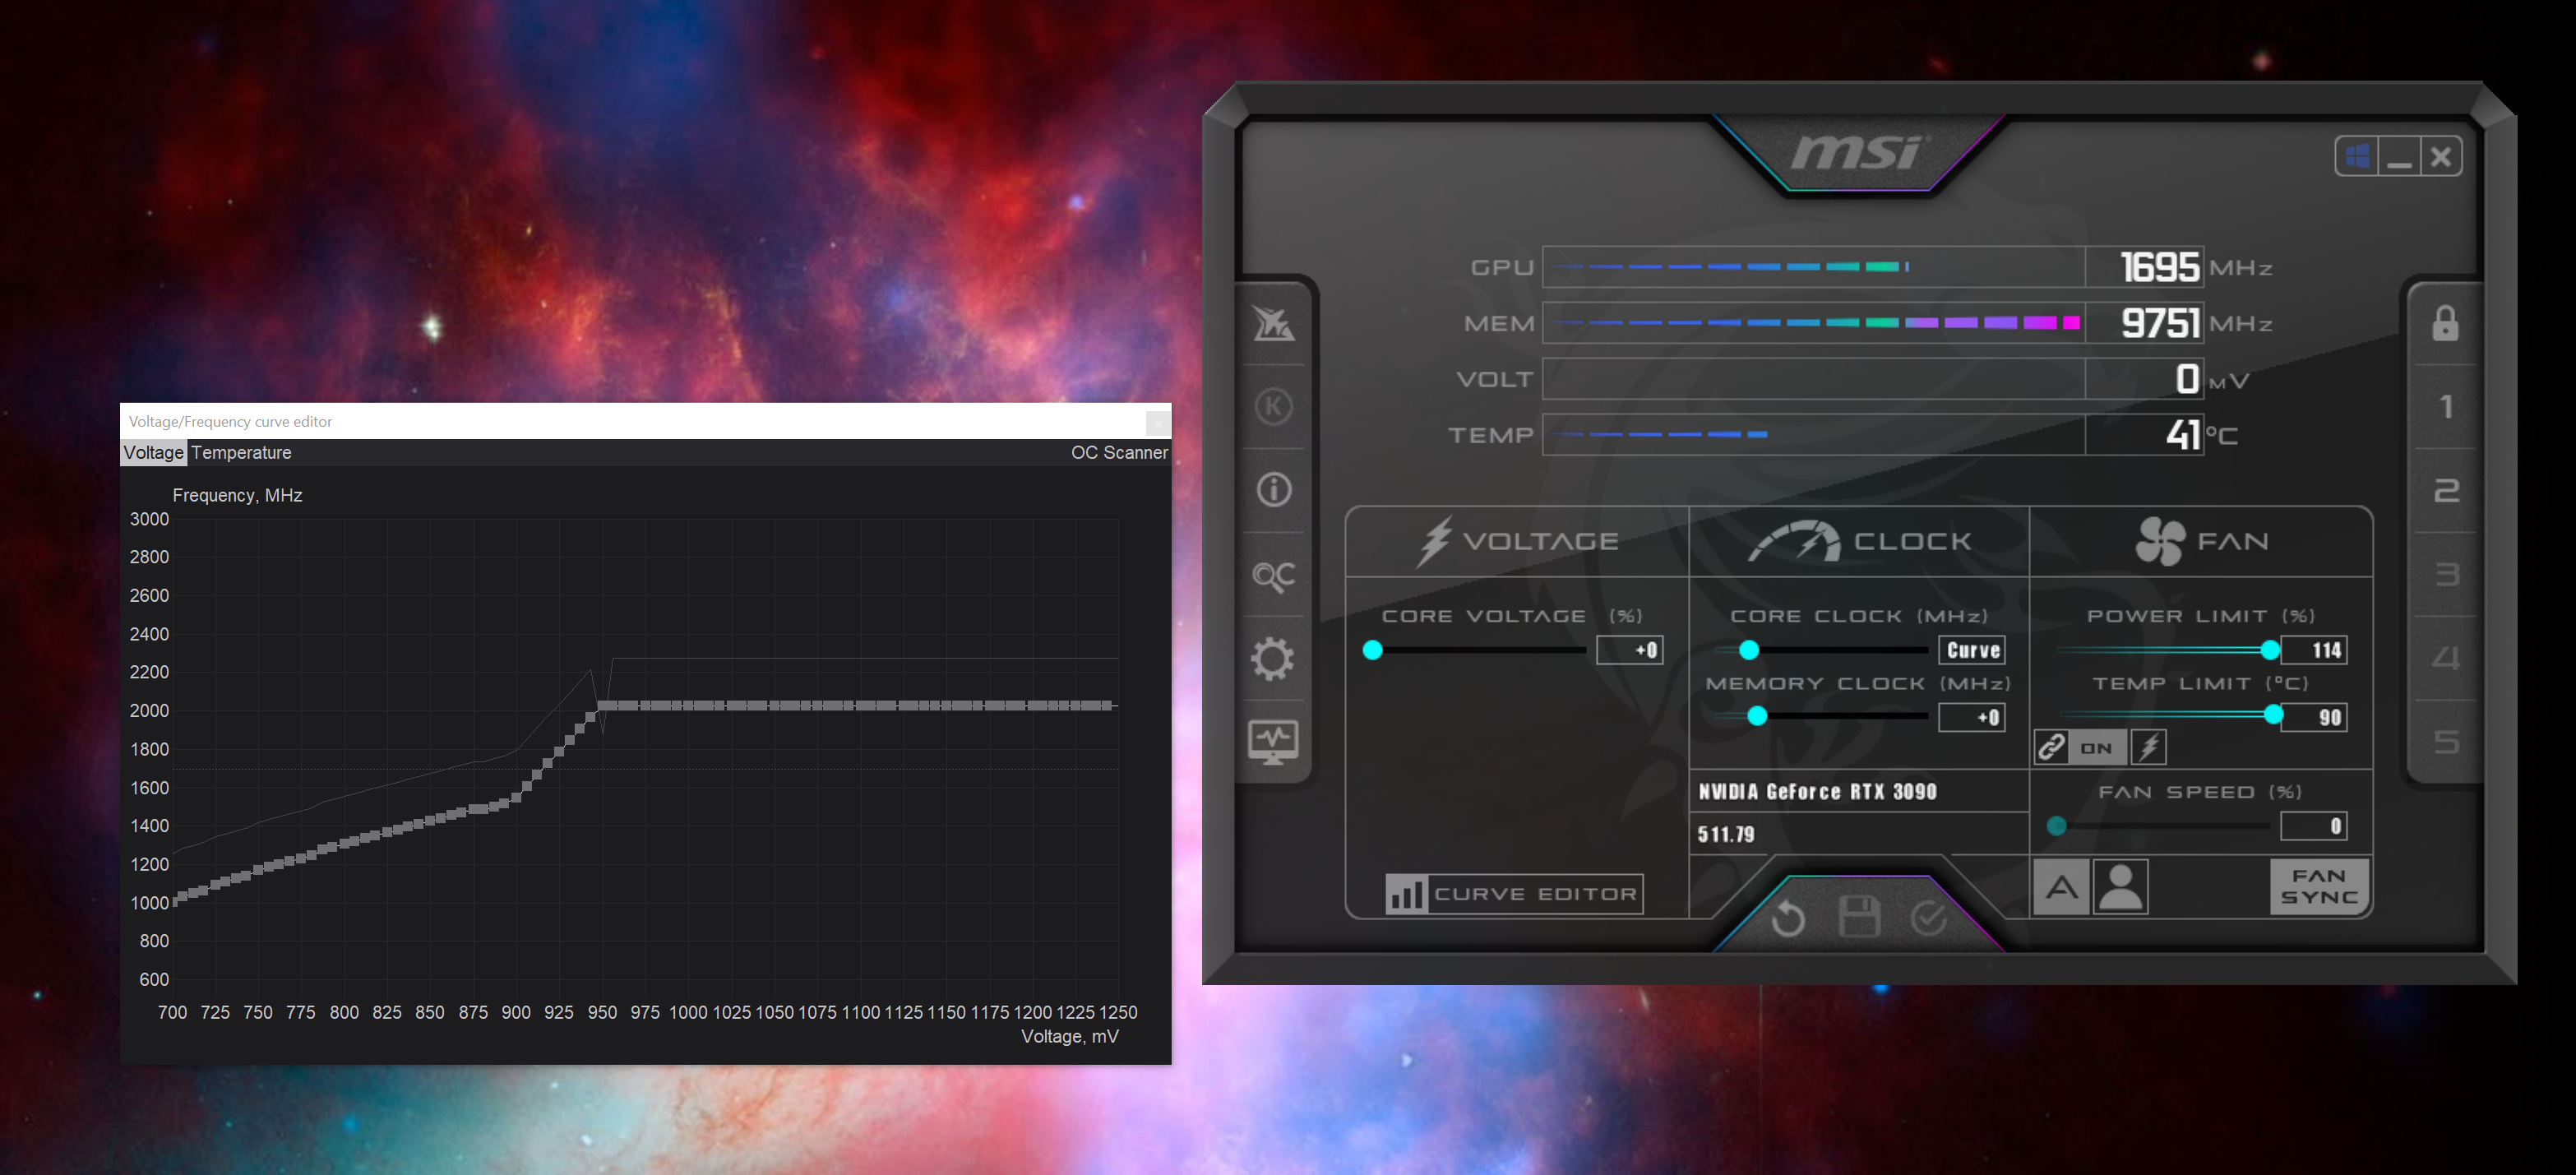Adjust the Core Voltage slider handle
Image resolution: width=2576 pixels, height=1175 pixels.
click(x=1373, y=650)
